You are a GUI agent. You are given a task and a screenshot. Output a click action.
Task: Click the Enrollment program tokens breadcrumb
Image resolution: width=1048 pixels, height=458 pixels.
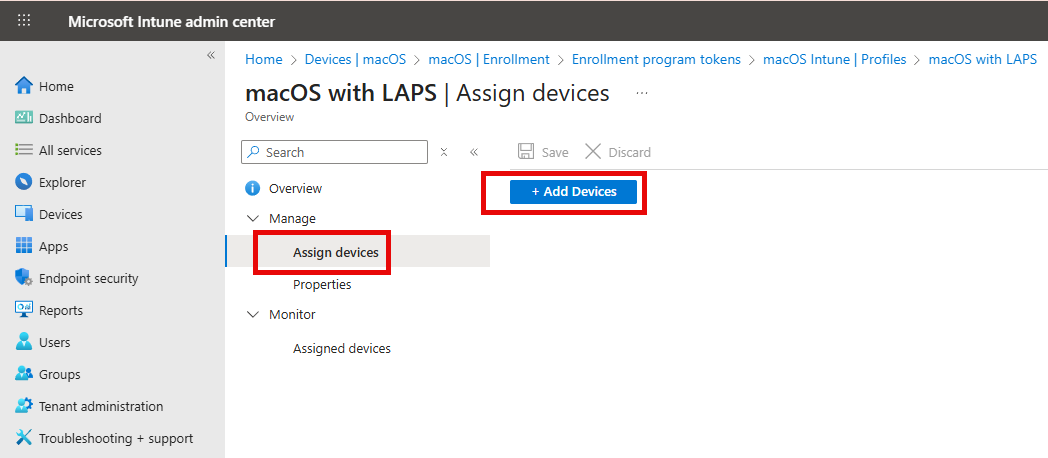click(x=656, y=59)
